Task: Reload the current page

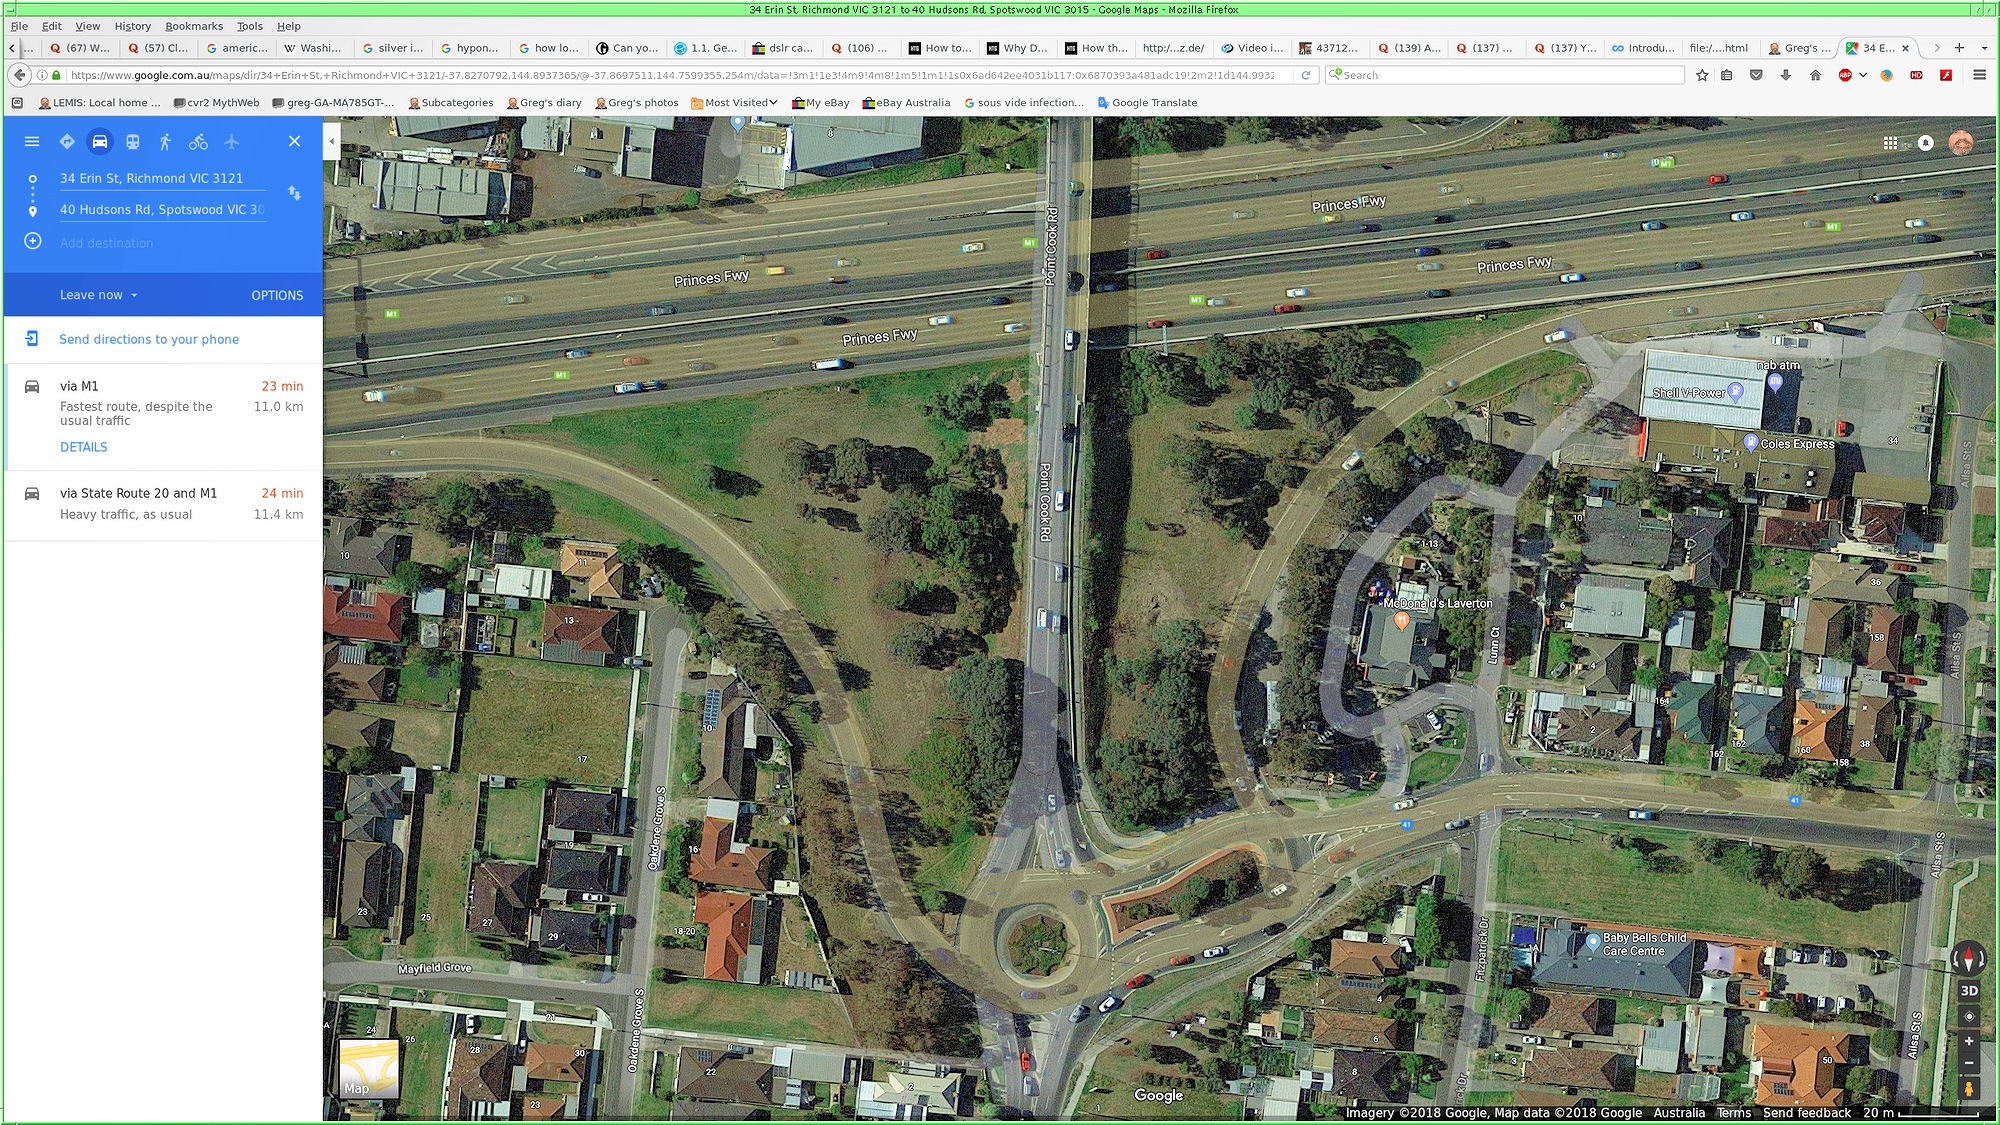Action: point(1305,75)
